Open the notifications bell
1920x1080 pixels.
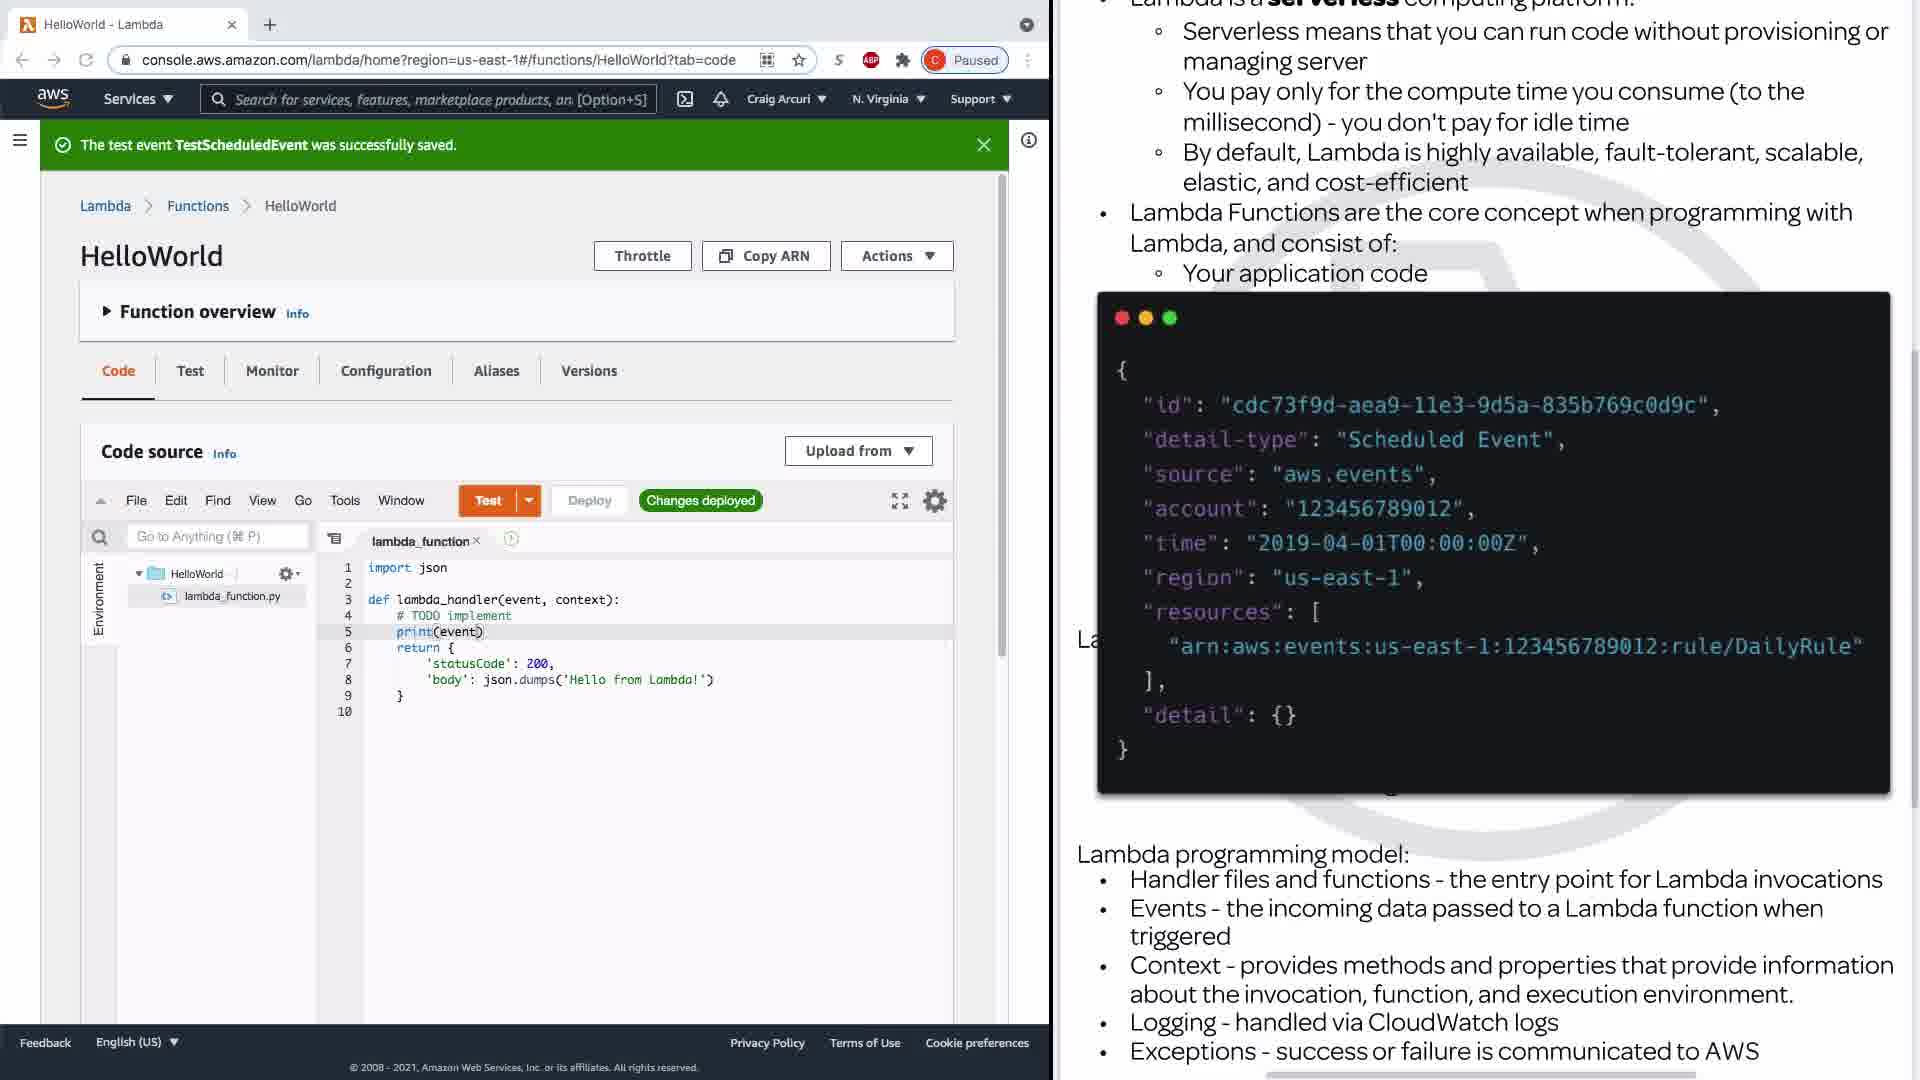point(720,99)
